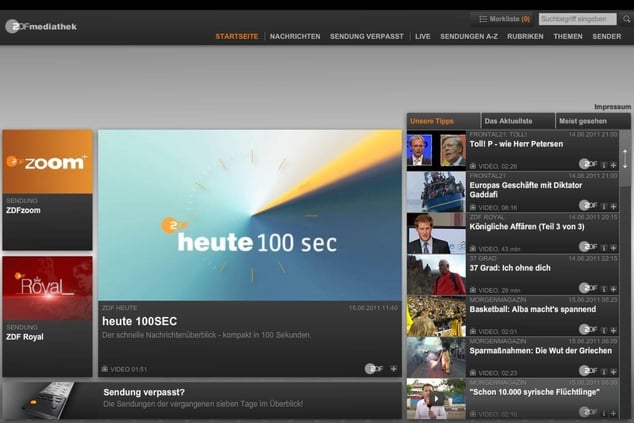The height and width of the screenshot is (423, 634).
Task: Click plus icon on Basketball Alba item
Action: (612, 329)
